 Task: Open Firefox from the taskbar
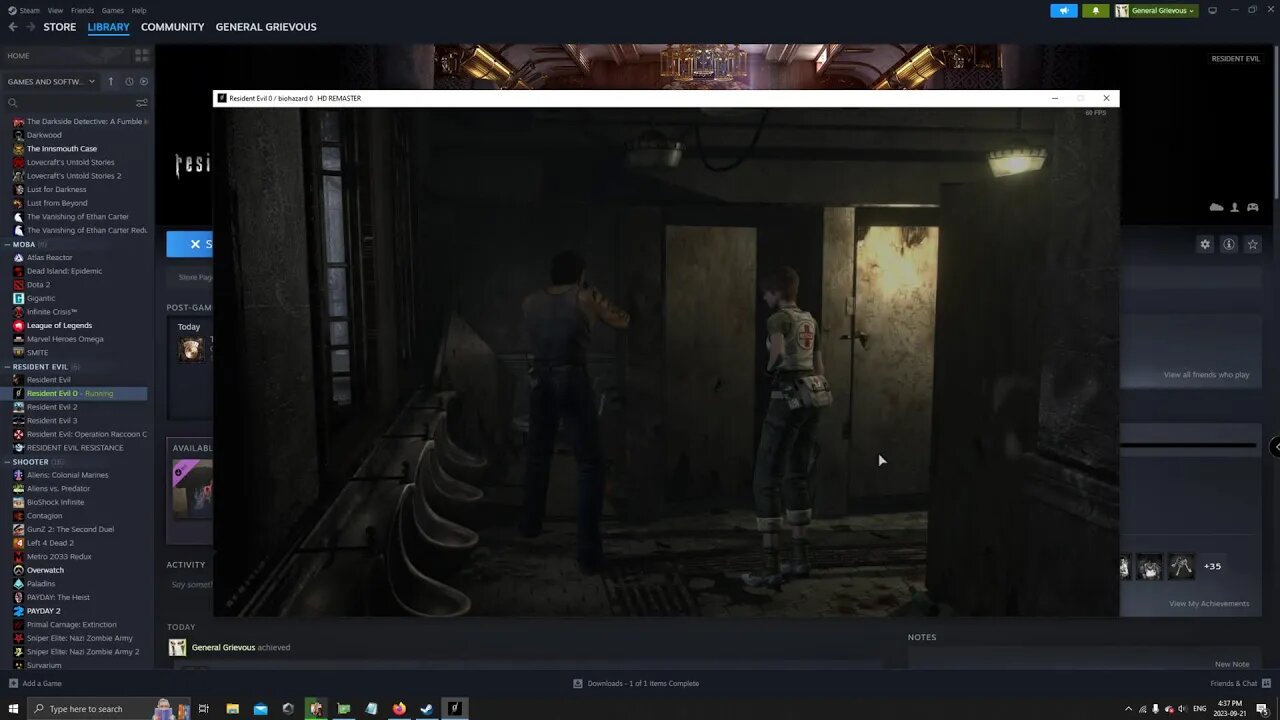399,709
